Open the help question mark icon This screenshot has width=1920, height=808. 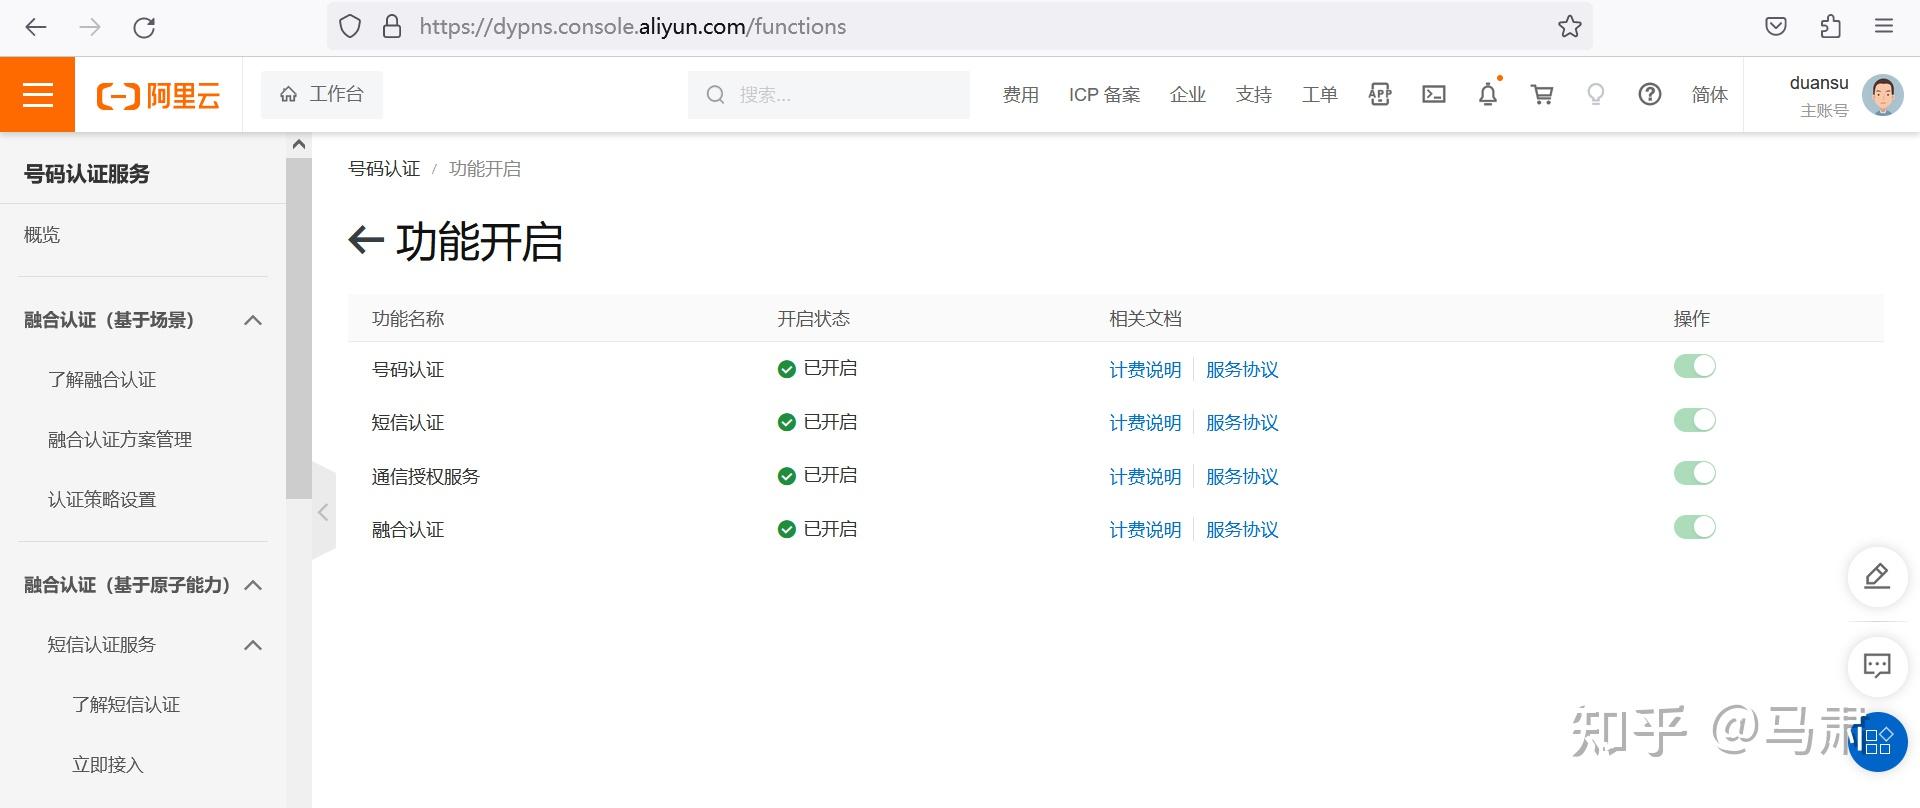(x=1650, y=95)
